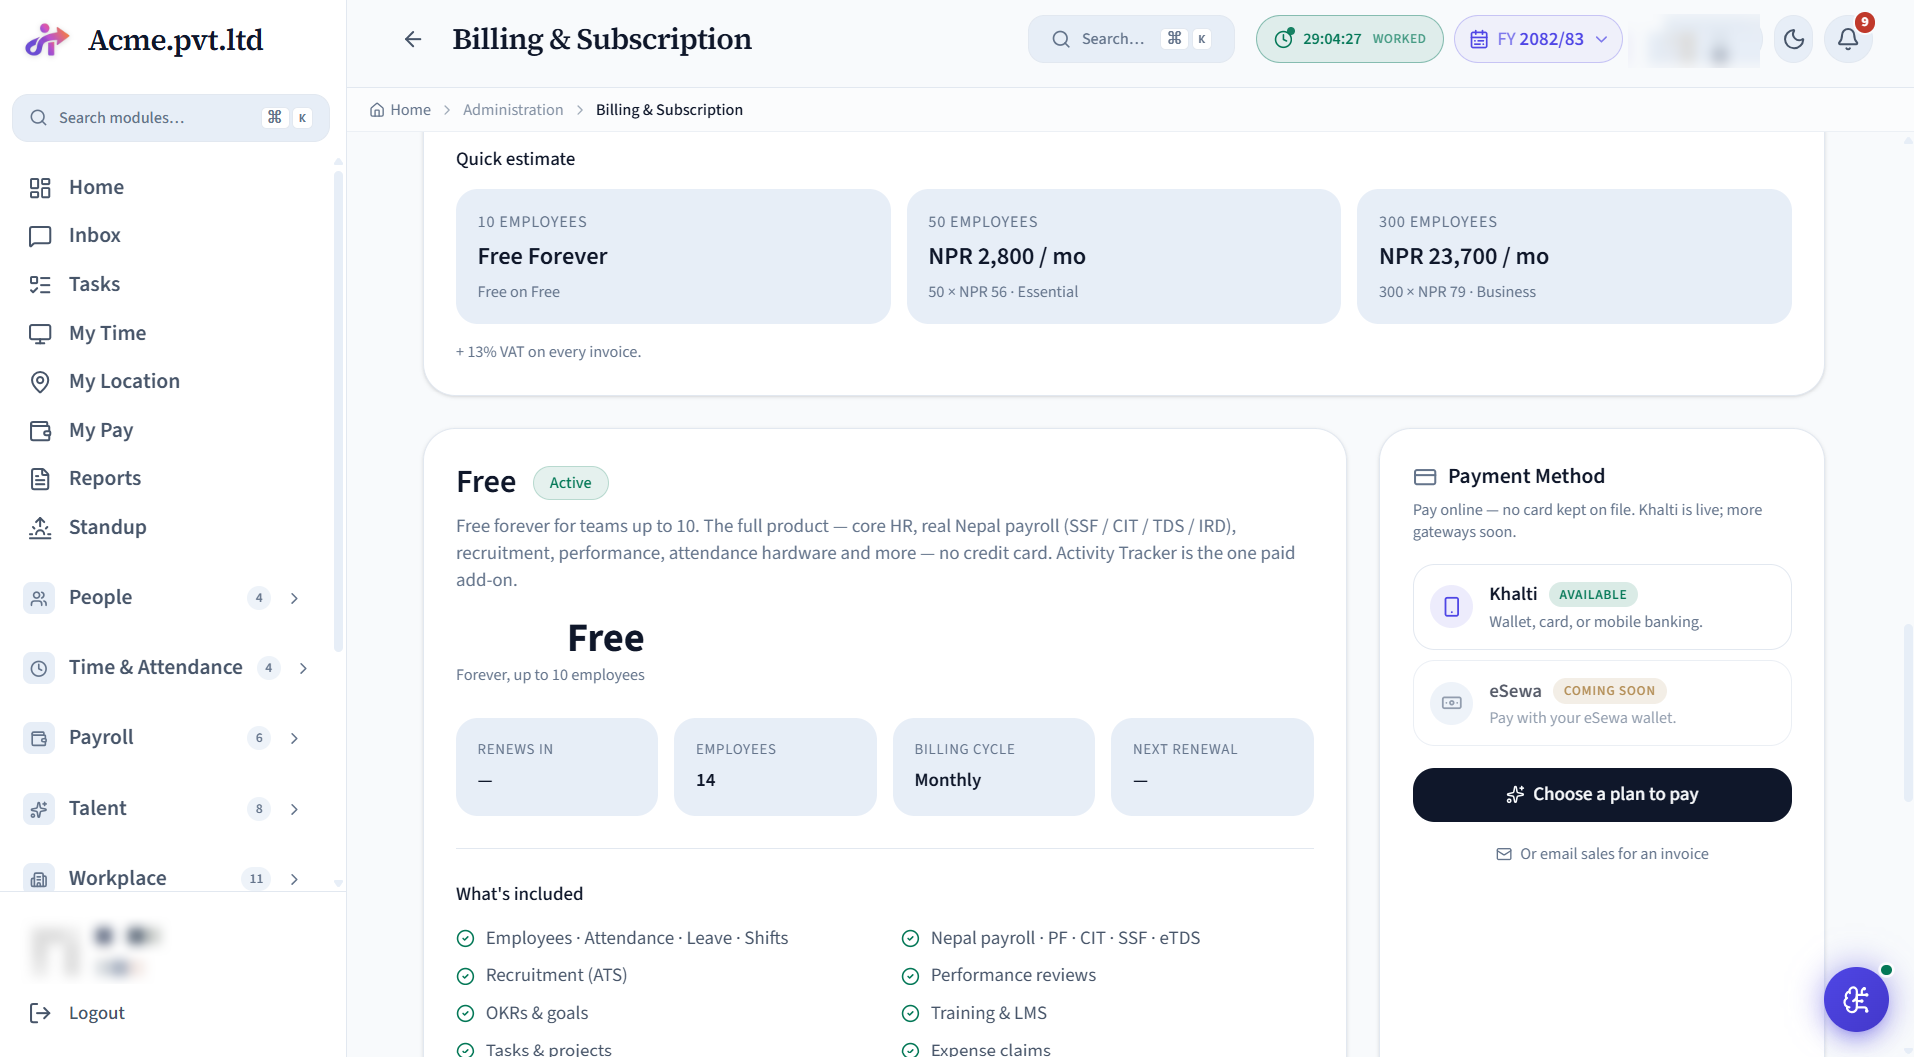Click the Acme.pvt.ltd logo icon

click(x=46, y=40)
